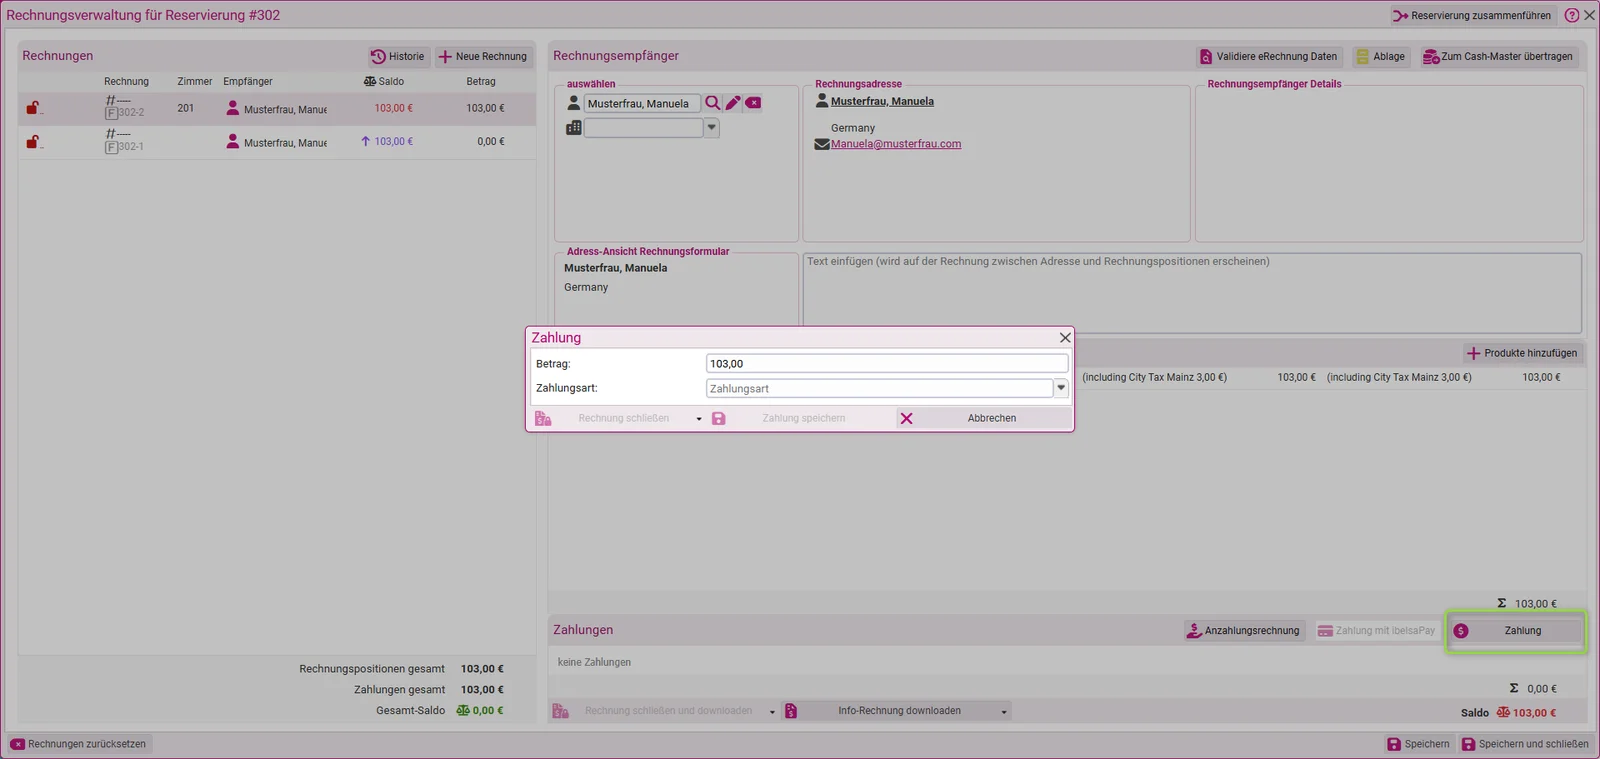Click the Speichern button
The image size is (1600, 759).
coord(1418,744)
